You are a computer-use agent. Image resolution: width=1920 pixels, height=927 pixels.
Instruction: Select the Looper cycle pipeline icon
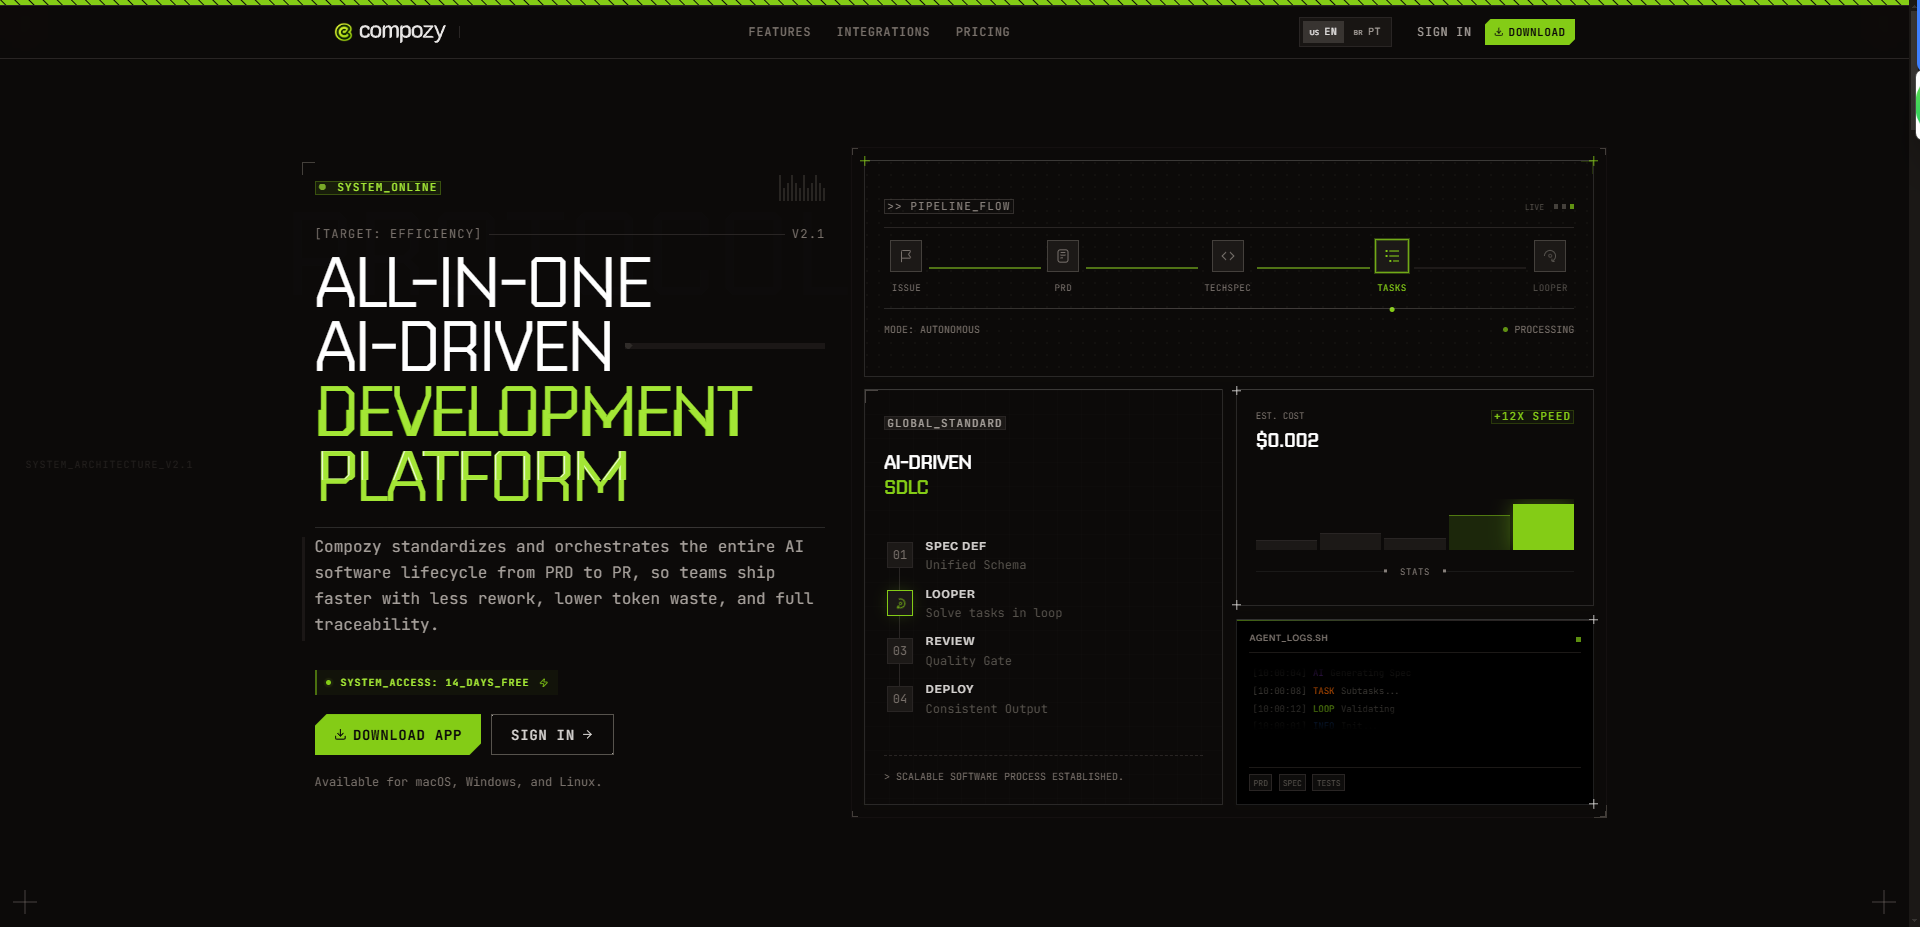point(1549,256)
